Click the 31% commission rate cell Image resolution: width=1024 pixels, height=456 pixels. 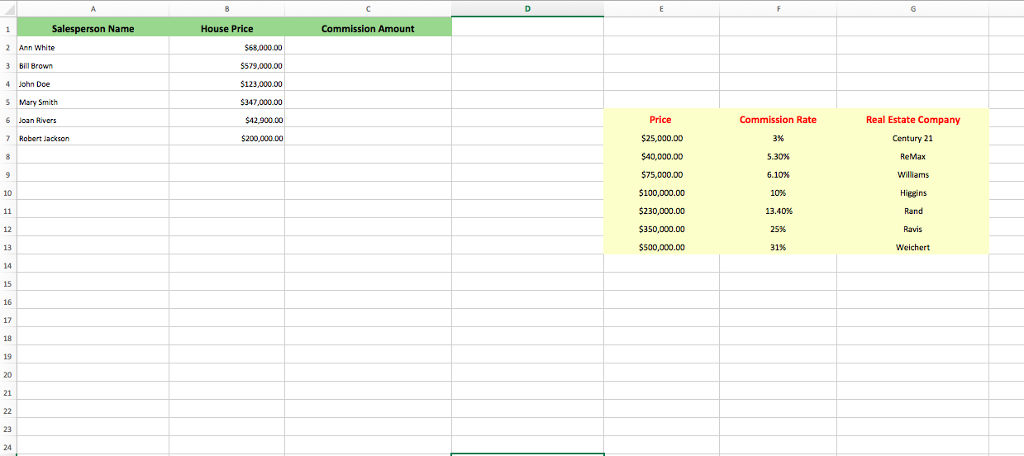[x=777, y=247]
